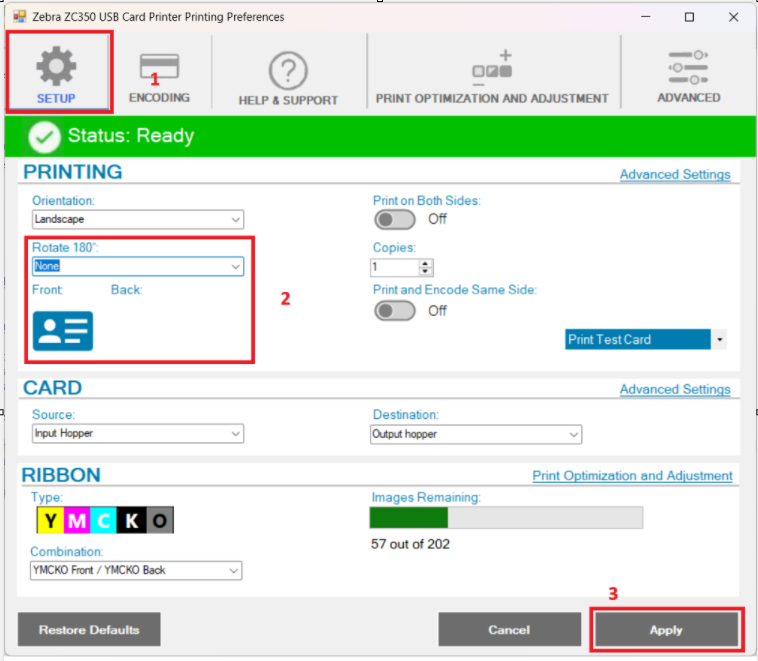Click the Help & Support question mark icon
Image resolution: width=758 pixels, height=661 pixels.
288,71
